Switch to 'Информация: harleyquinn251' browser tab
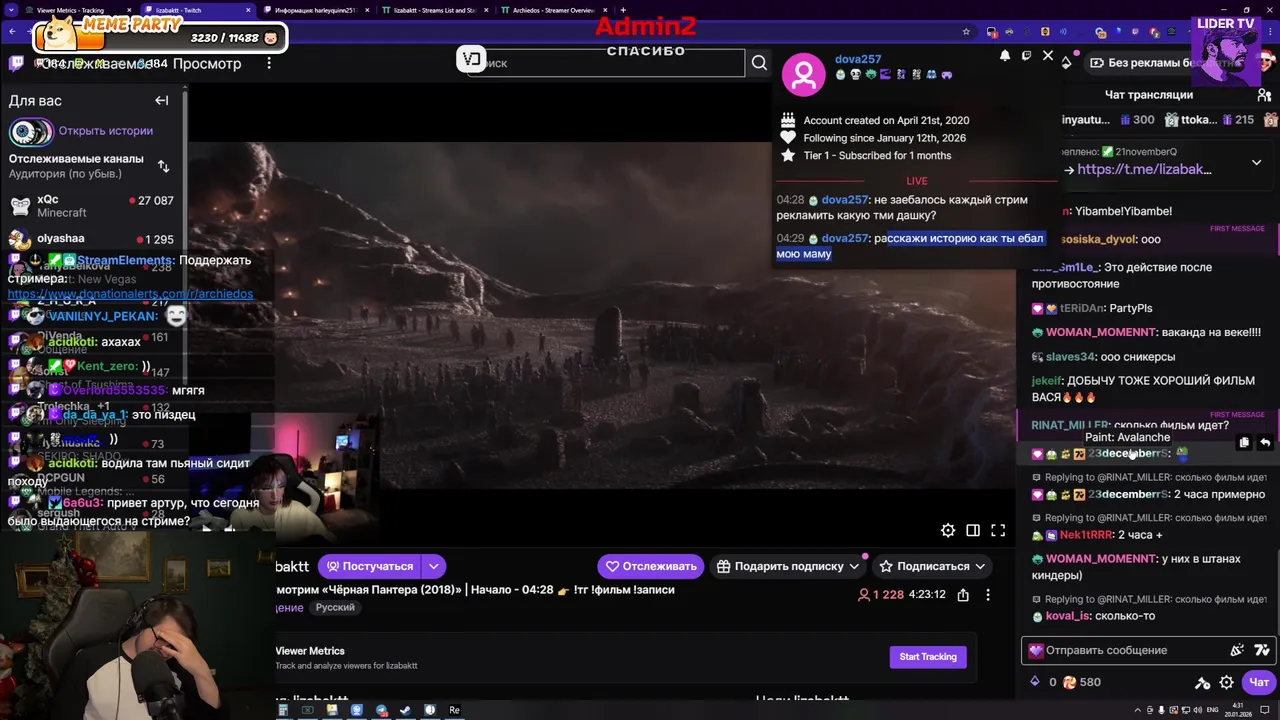 (315, 10)
